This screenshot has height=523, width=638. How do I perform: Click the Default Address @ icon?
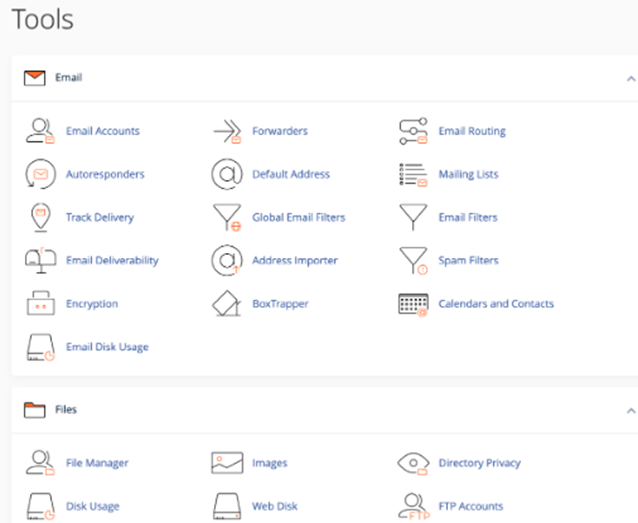pyautogui.click(x=227, y=174)
